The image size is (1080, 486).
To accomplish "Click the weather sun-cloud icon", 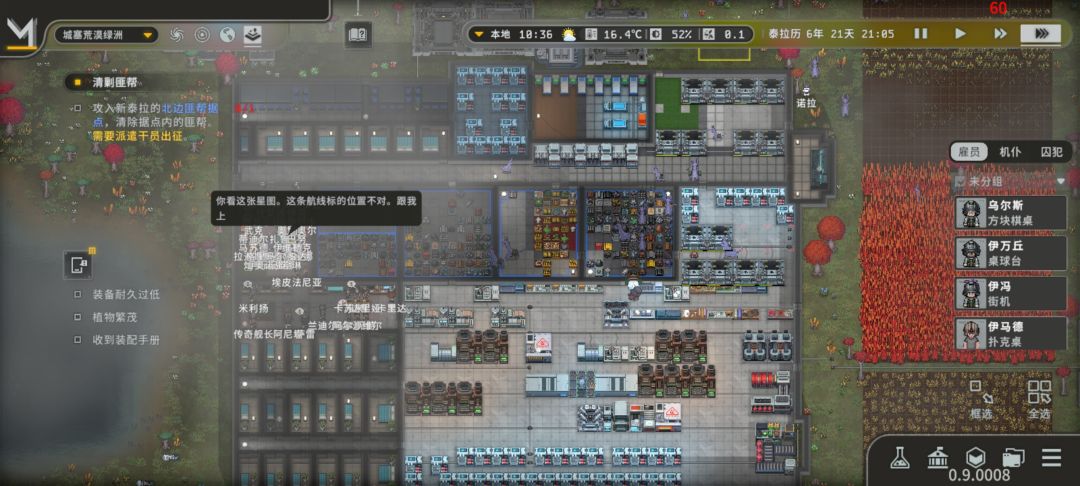I will 569,34.
